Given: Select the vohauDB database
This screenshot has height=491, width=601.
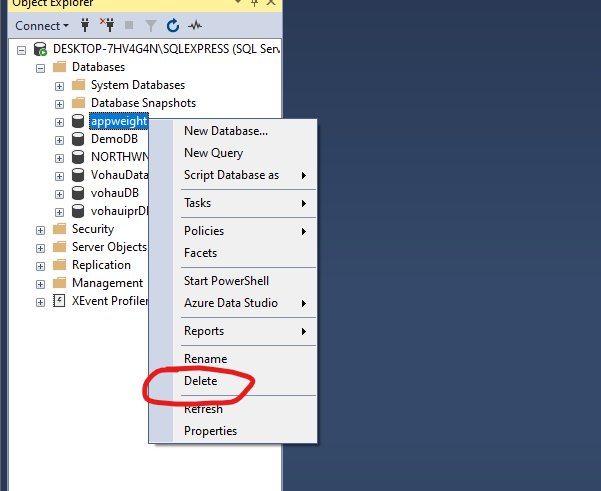Looking at the screenshot, I should tap(114, 193).
